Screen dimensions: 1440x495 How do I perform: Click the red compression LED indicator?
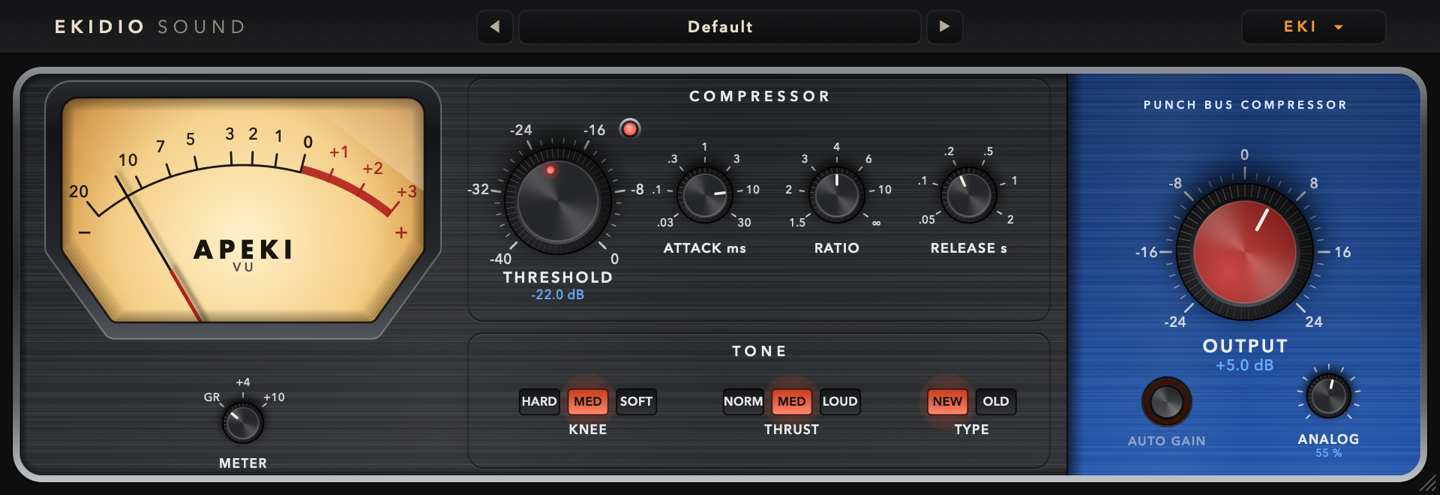point(630,128)
